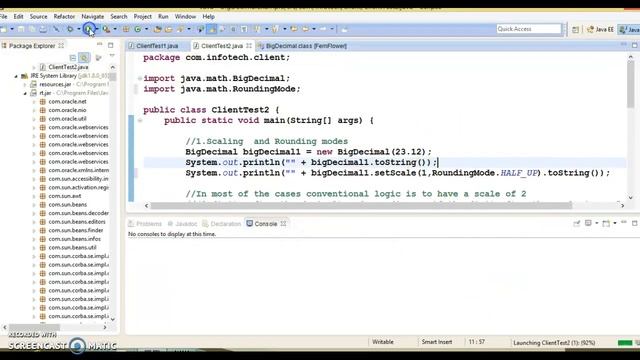The image size is (640, 360).
Task: Click the Run external tools icon
Action: 106,29
